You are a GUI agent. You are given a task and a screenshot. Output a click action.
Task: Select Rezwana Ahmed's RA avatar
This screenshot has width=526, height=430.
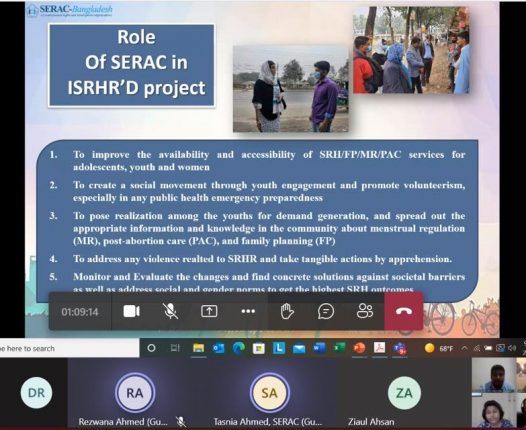click(135, 393)
